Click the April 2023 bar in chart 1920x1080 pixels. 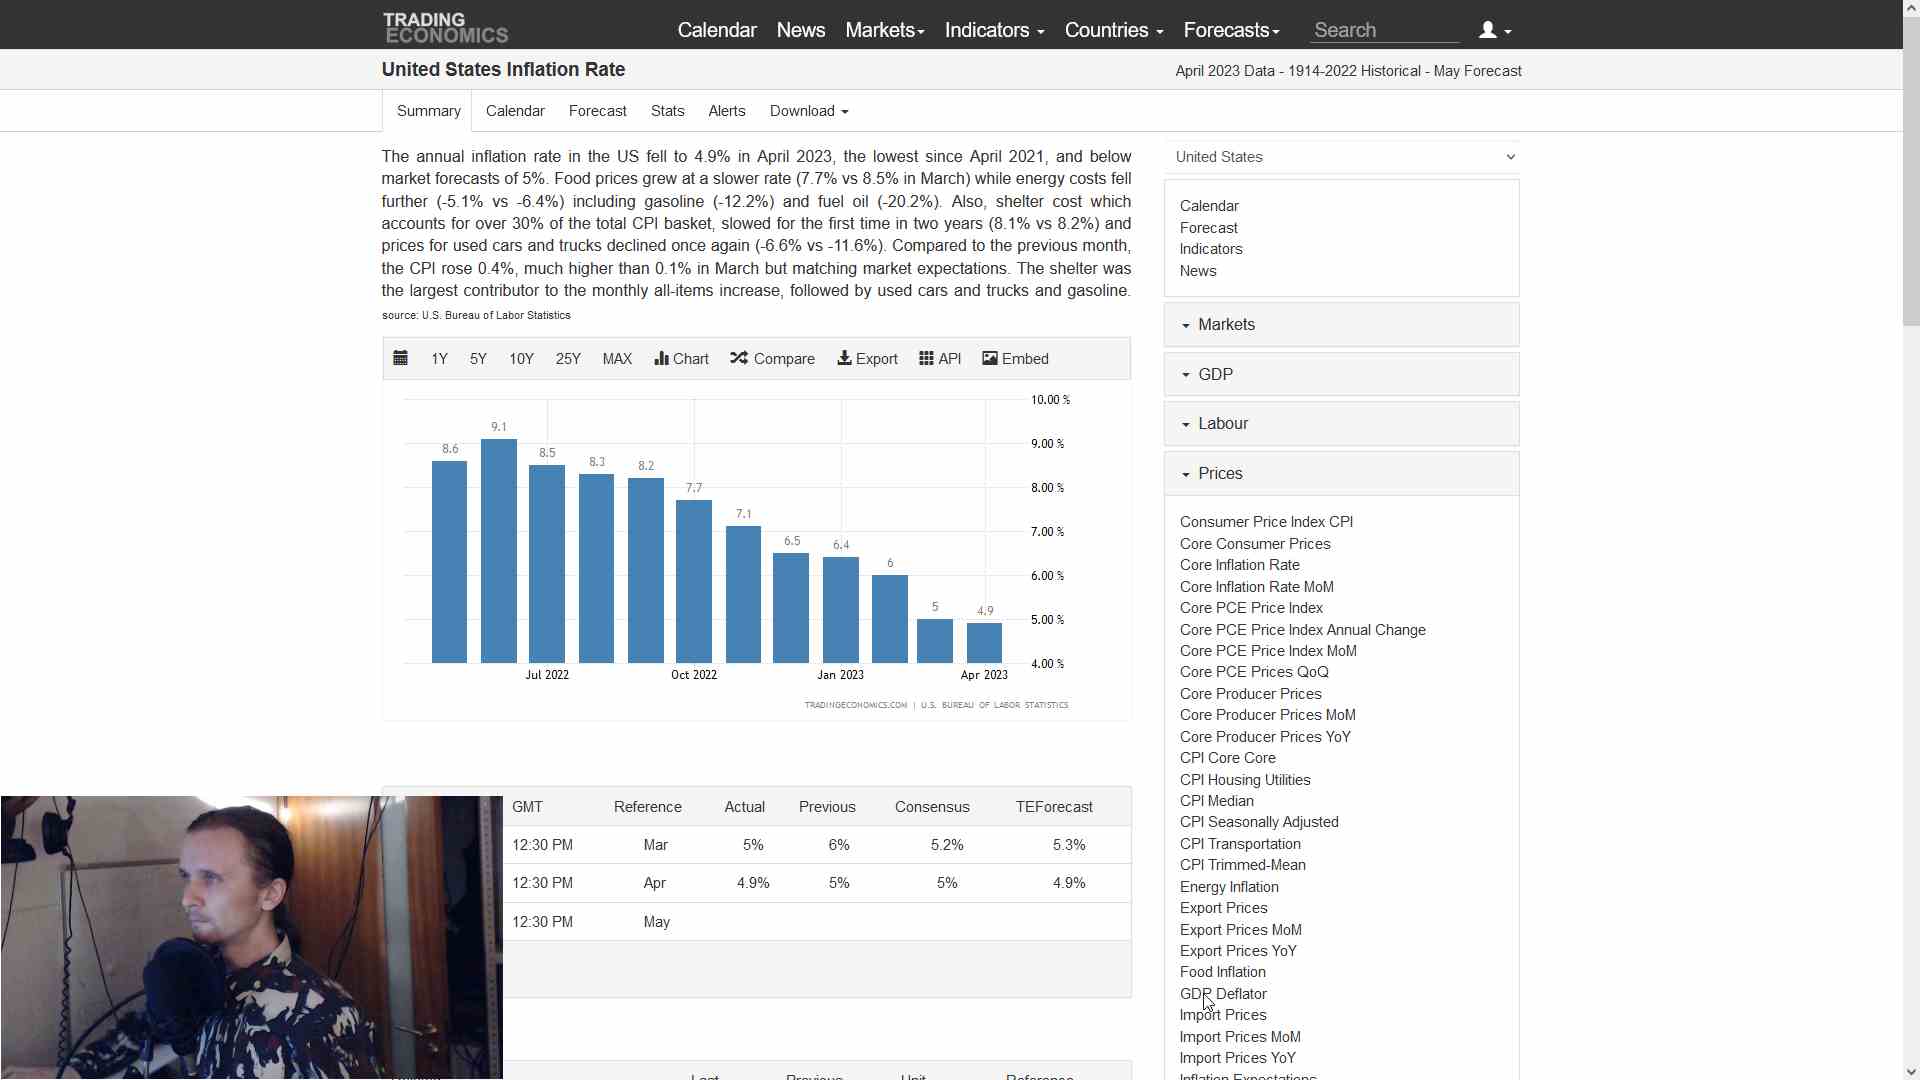984,643
